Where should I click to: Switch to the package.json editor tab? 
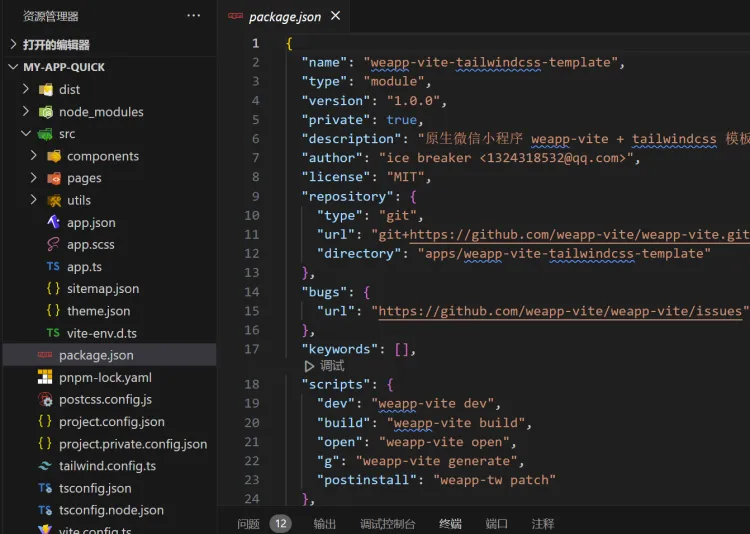click(x=285, y=17)
